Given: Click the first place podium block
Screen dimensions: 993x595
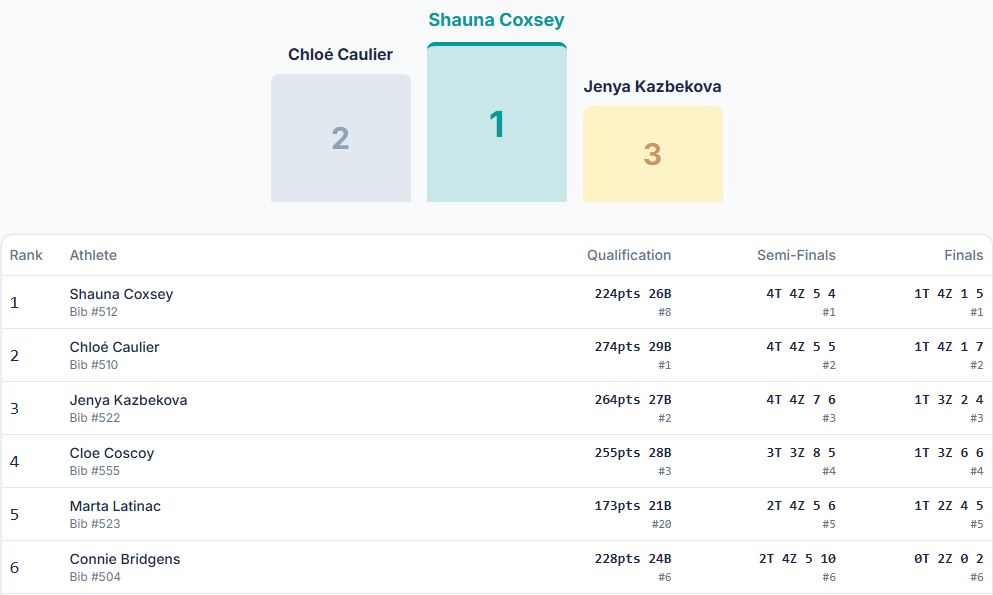Looking at the screenshot, I should 496,124.
